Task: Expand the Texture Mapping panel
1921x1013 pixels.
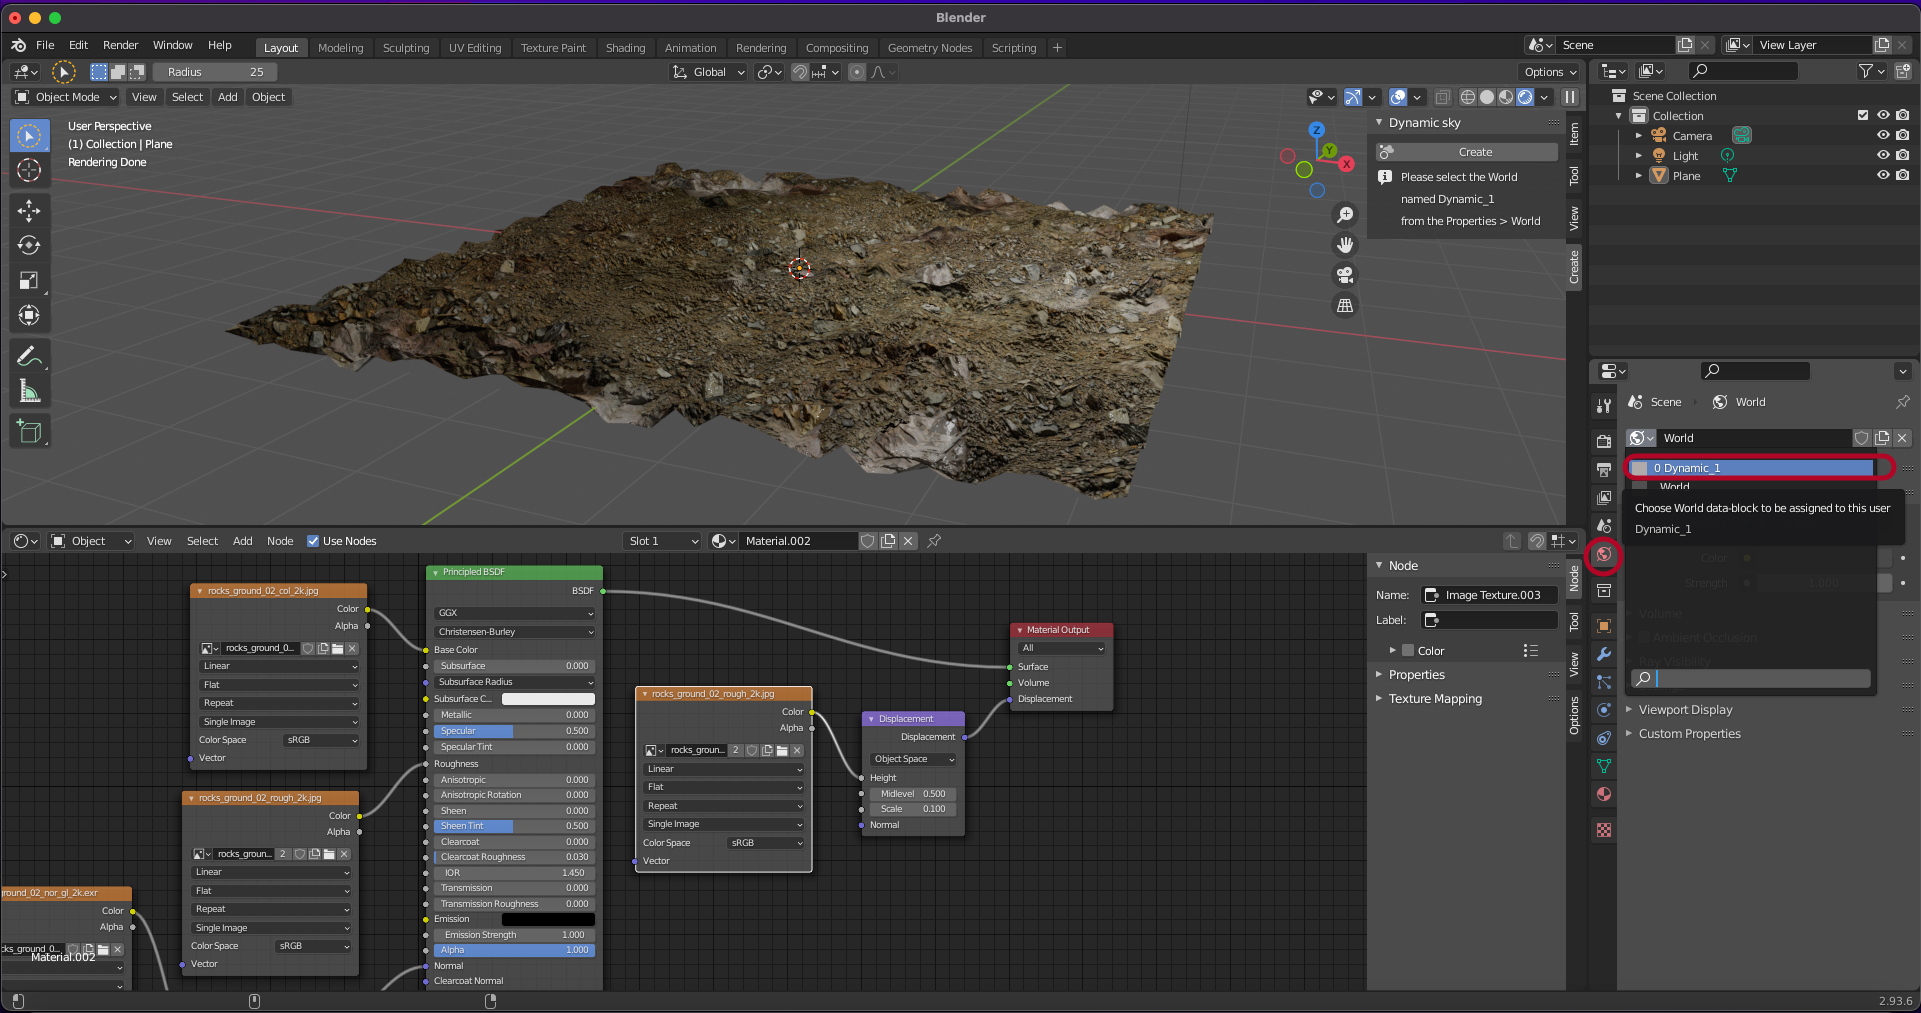Action: pyautogui.click(x=1435, y=699)
